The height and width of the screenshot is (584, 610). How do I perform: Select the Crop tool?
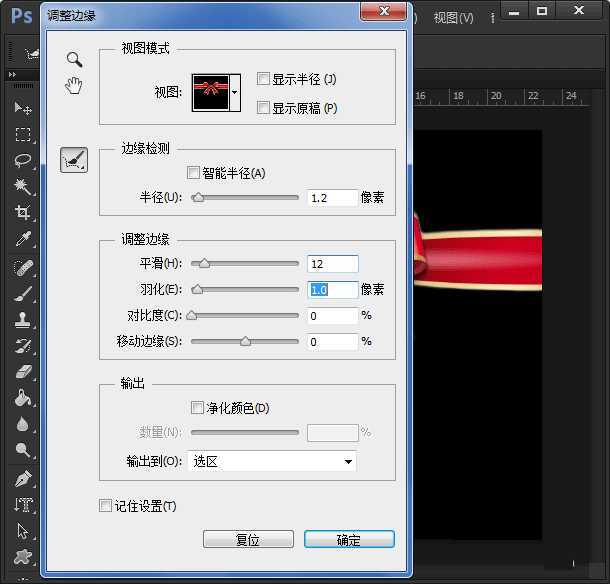pyautogui.click(x=22, y=212)
